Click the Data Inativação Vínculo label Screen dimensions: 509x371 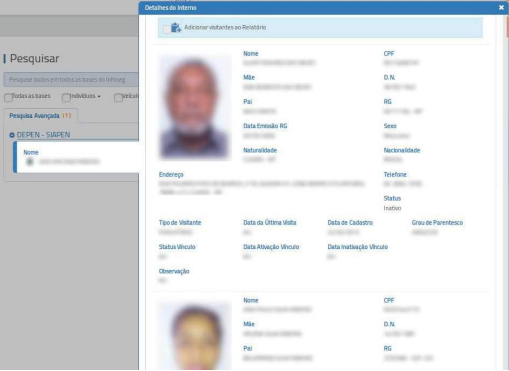point(358,247)
